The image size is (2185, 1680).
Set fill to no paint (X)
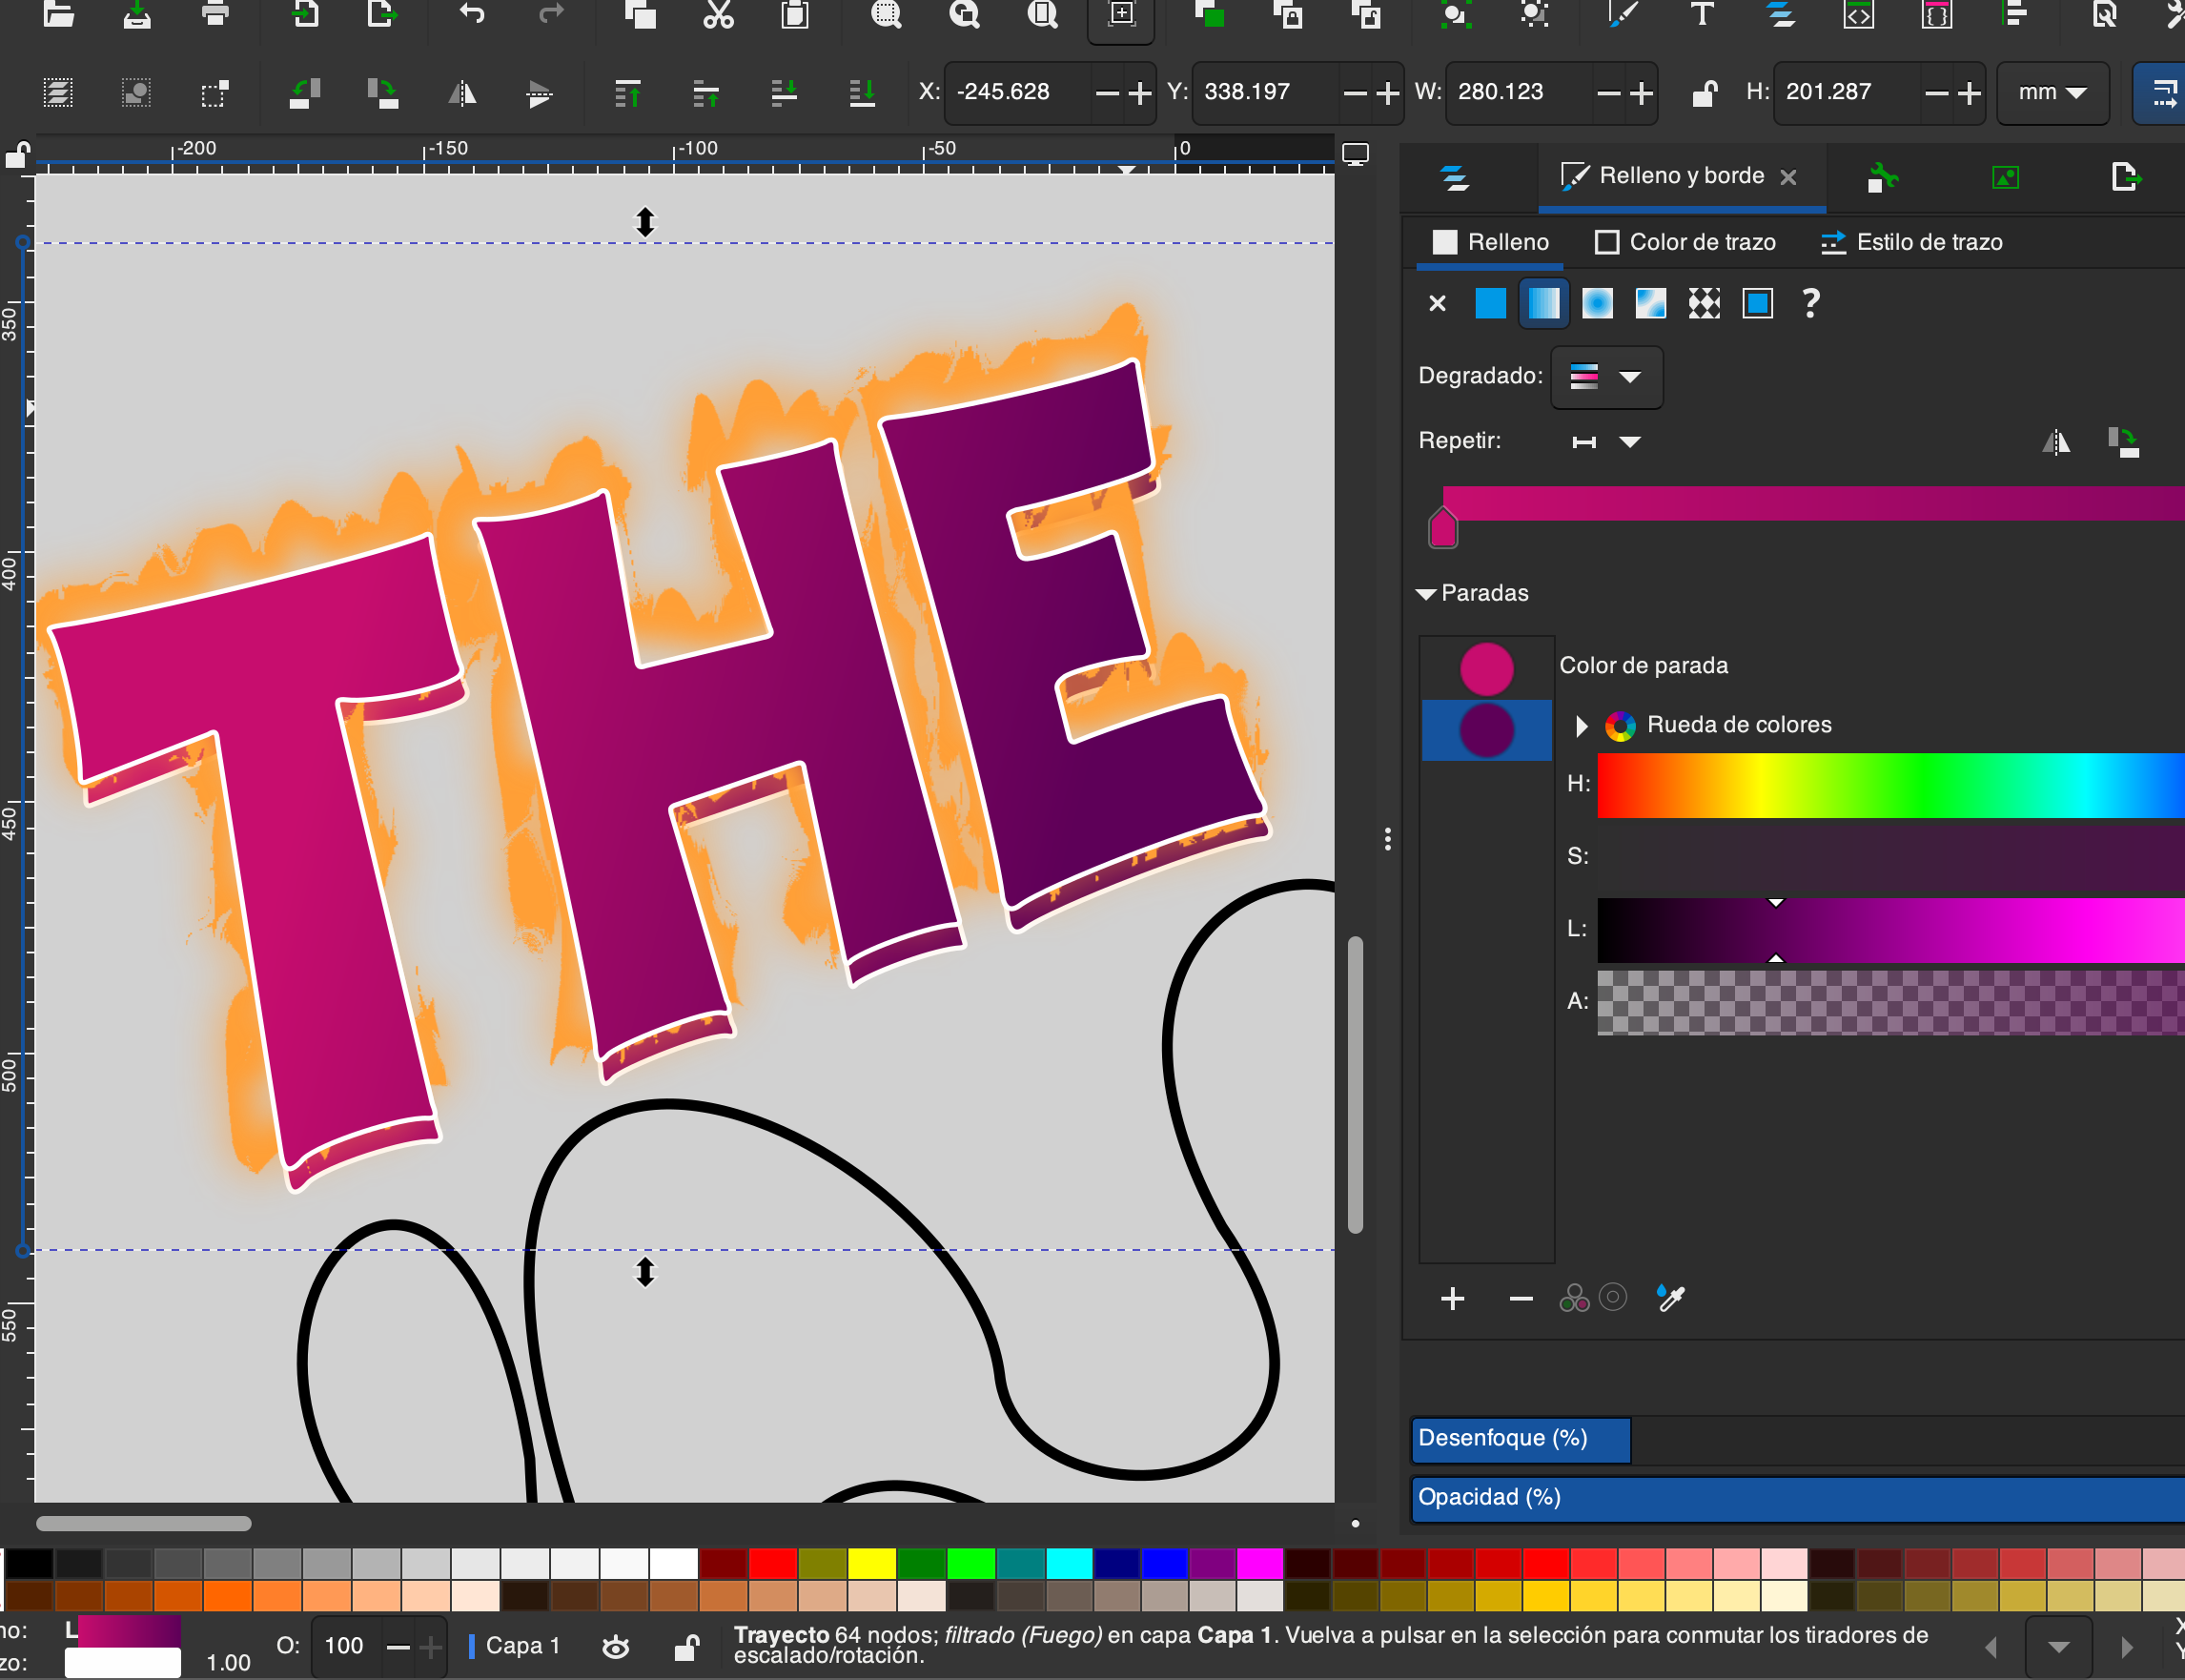point(1437,303)
